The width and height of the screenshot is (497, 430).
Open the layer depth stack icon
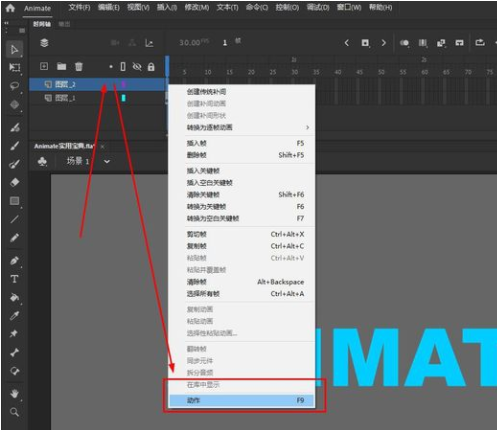tap(44, 43)
